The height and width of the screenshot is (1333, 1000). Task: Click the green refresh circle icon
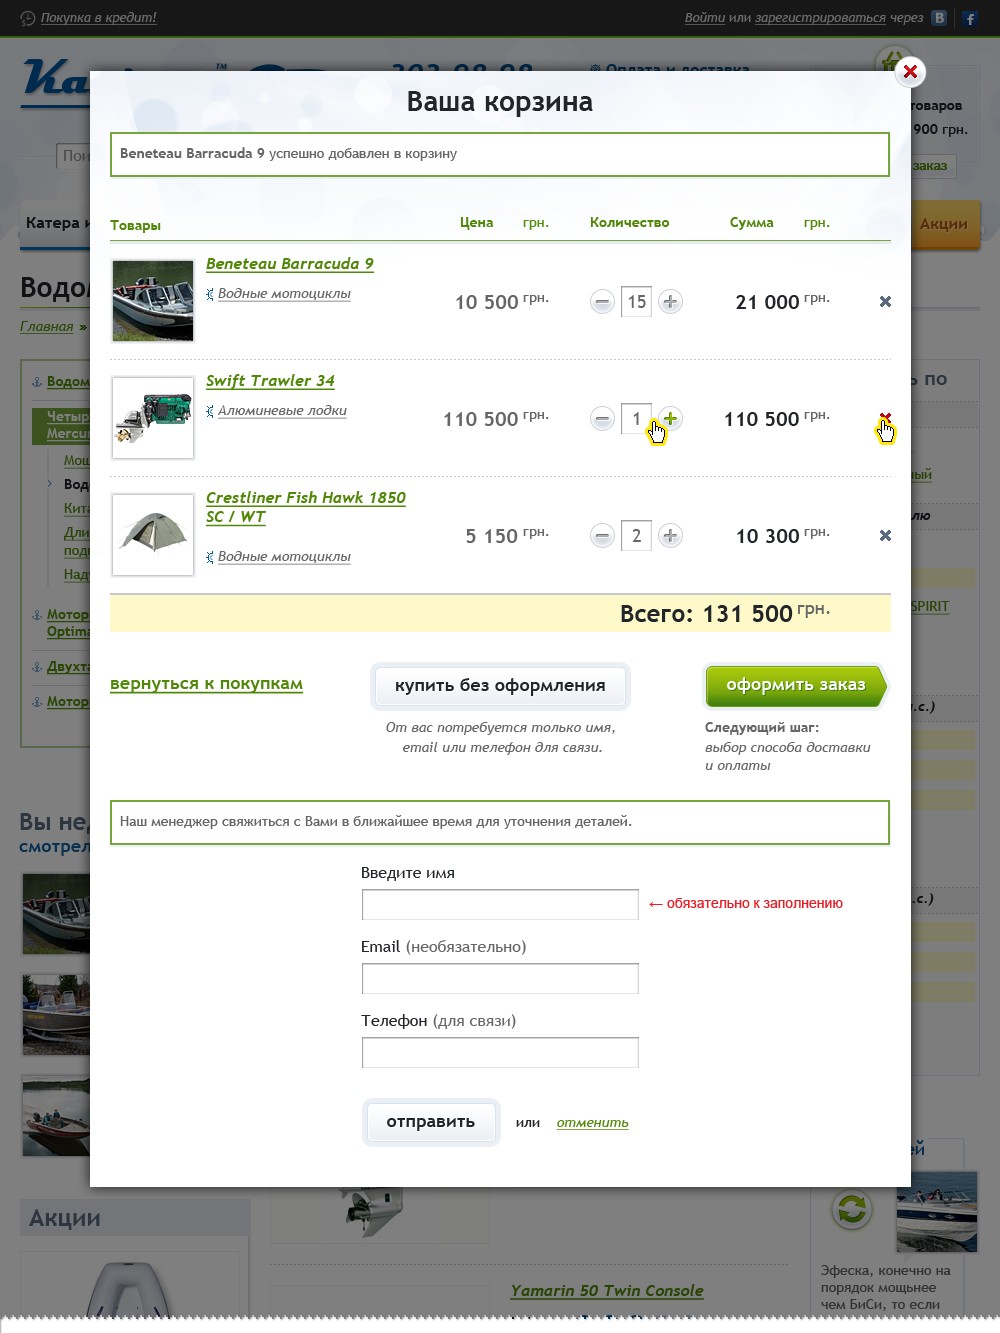(851, 1209)
